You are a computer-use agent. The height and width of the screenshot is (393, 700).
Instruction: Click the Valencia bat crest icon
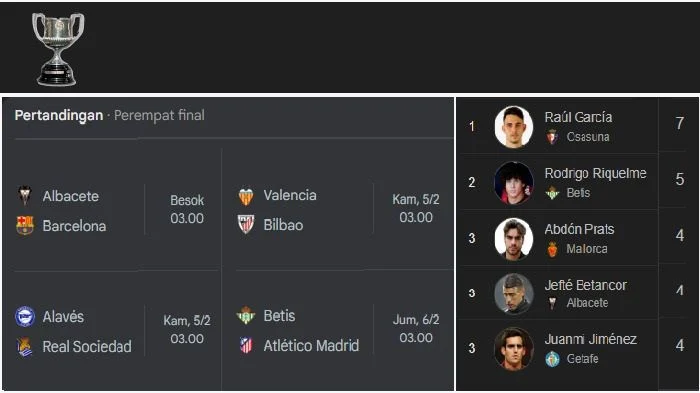point(246,196)
